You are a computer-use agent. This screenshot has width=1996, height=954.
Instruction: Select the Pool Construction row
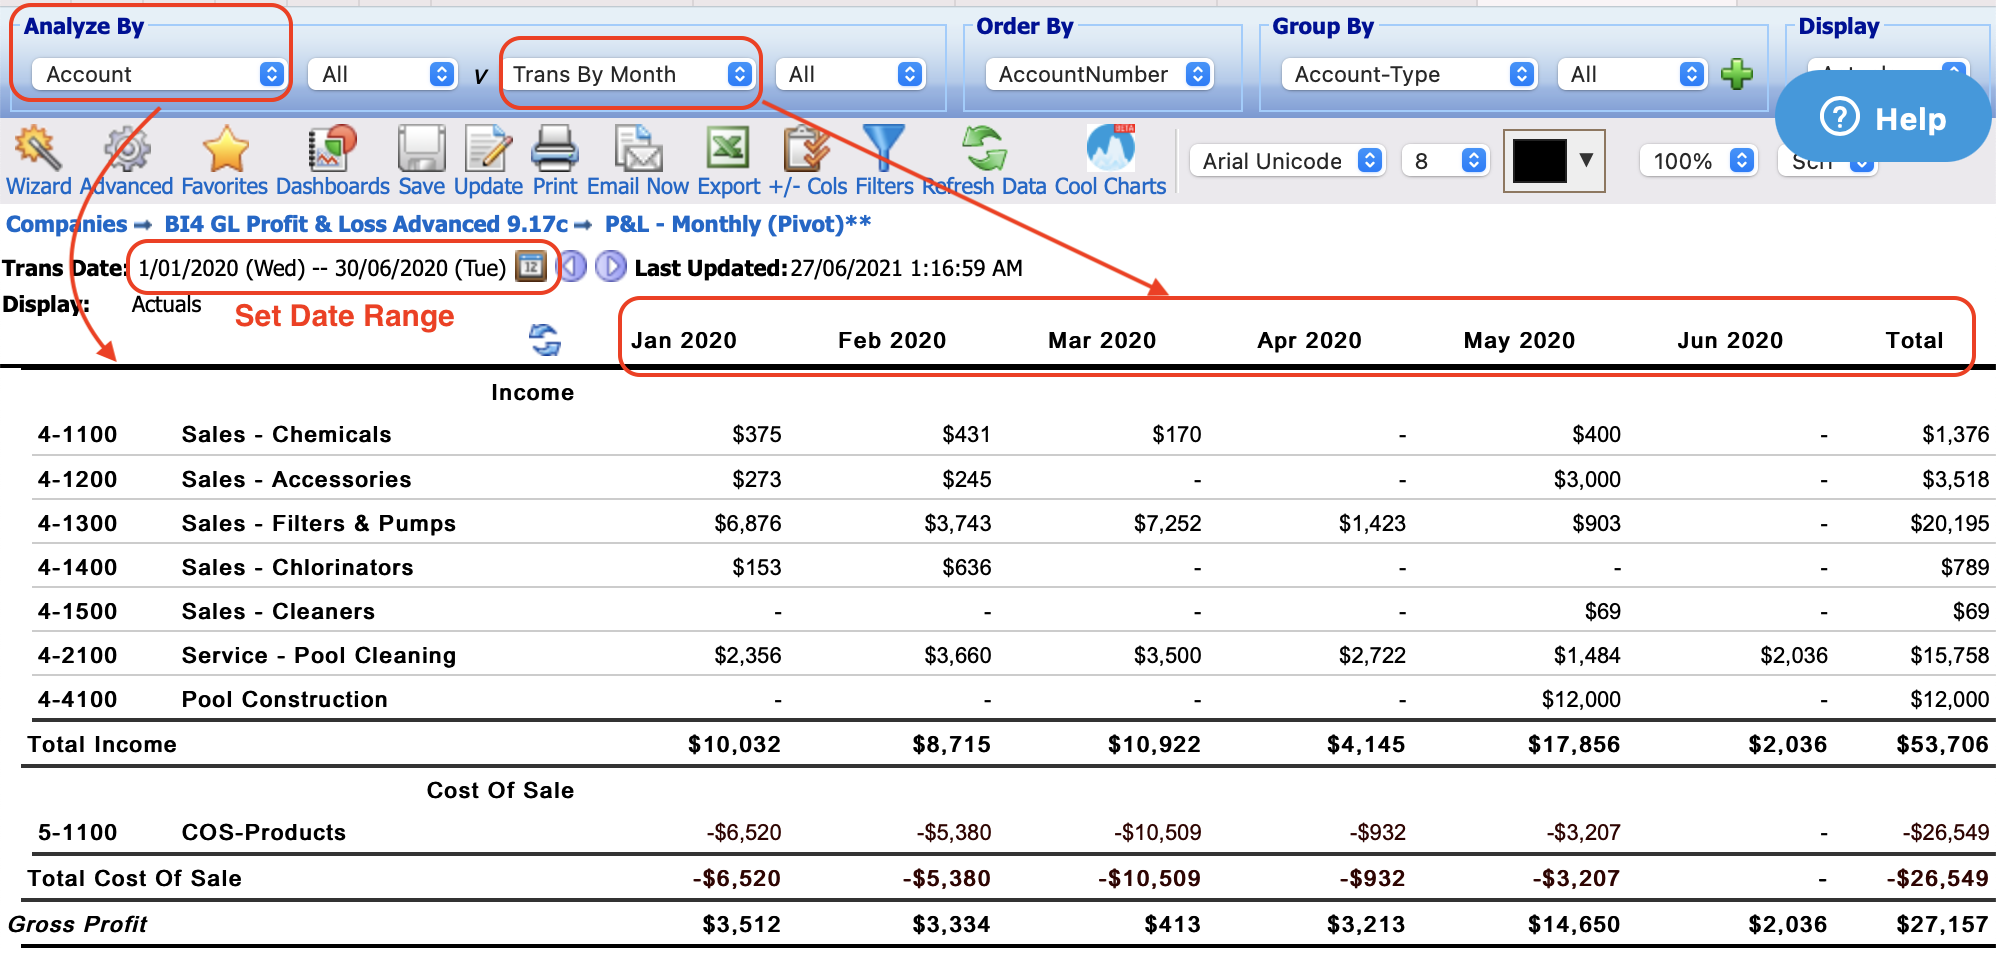[x=1012, y=699]
